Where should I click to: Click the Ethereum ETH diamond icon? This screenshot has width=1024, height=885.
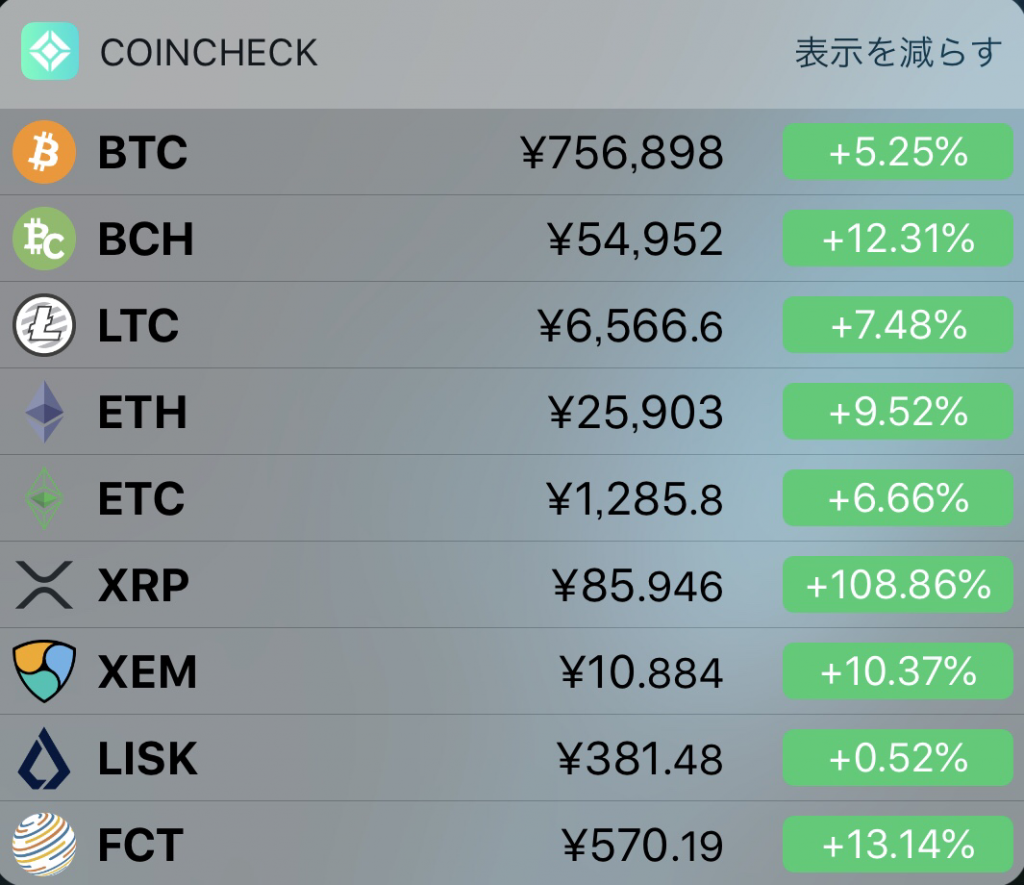point(44,411)
